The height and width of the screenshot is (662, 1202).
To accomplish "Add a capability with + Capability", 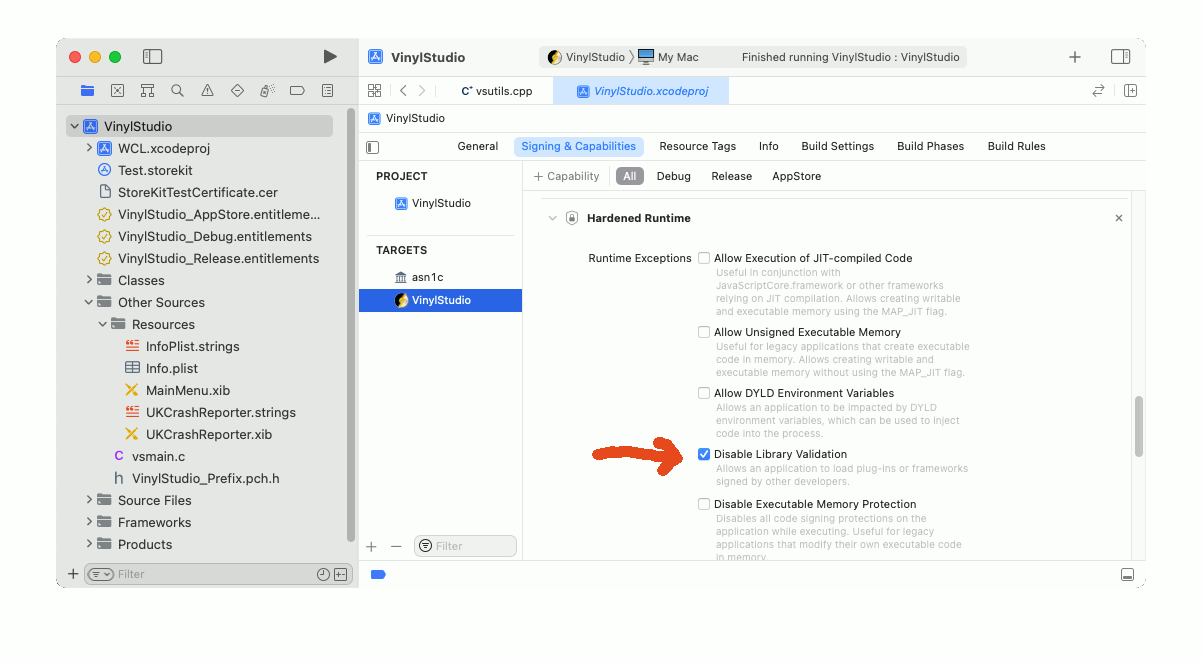I will point(566,176).
